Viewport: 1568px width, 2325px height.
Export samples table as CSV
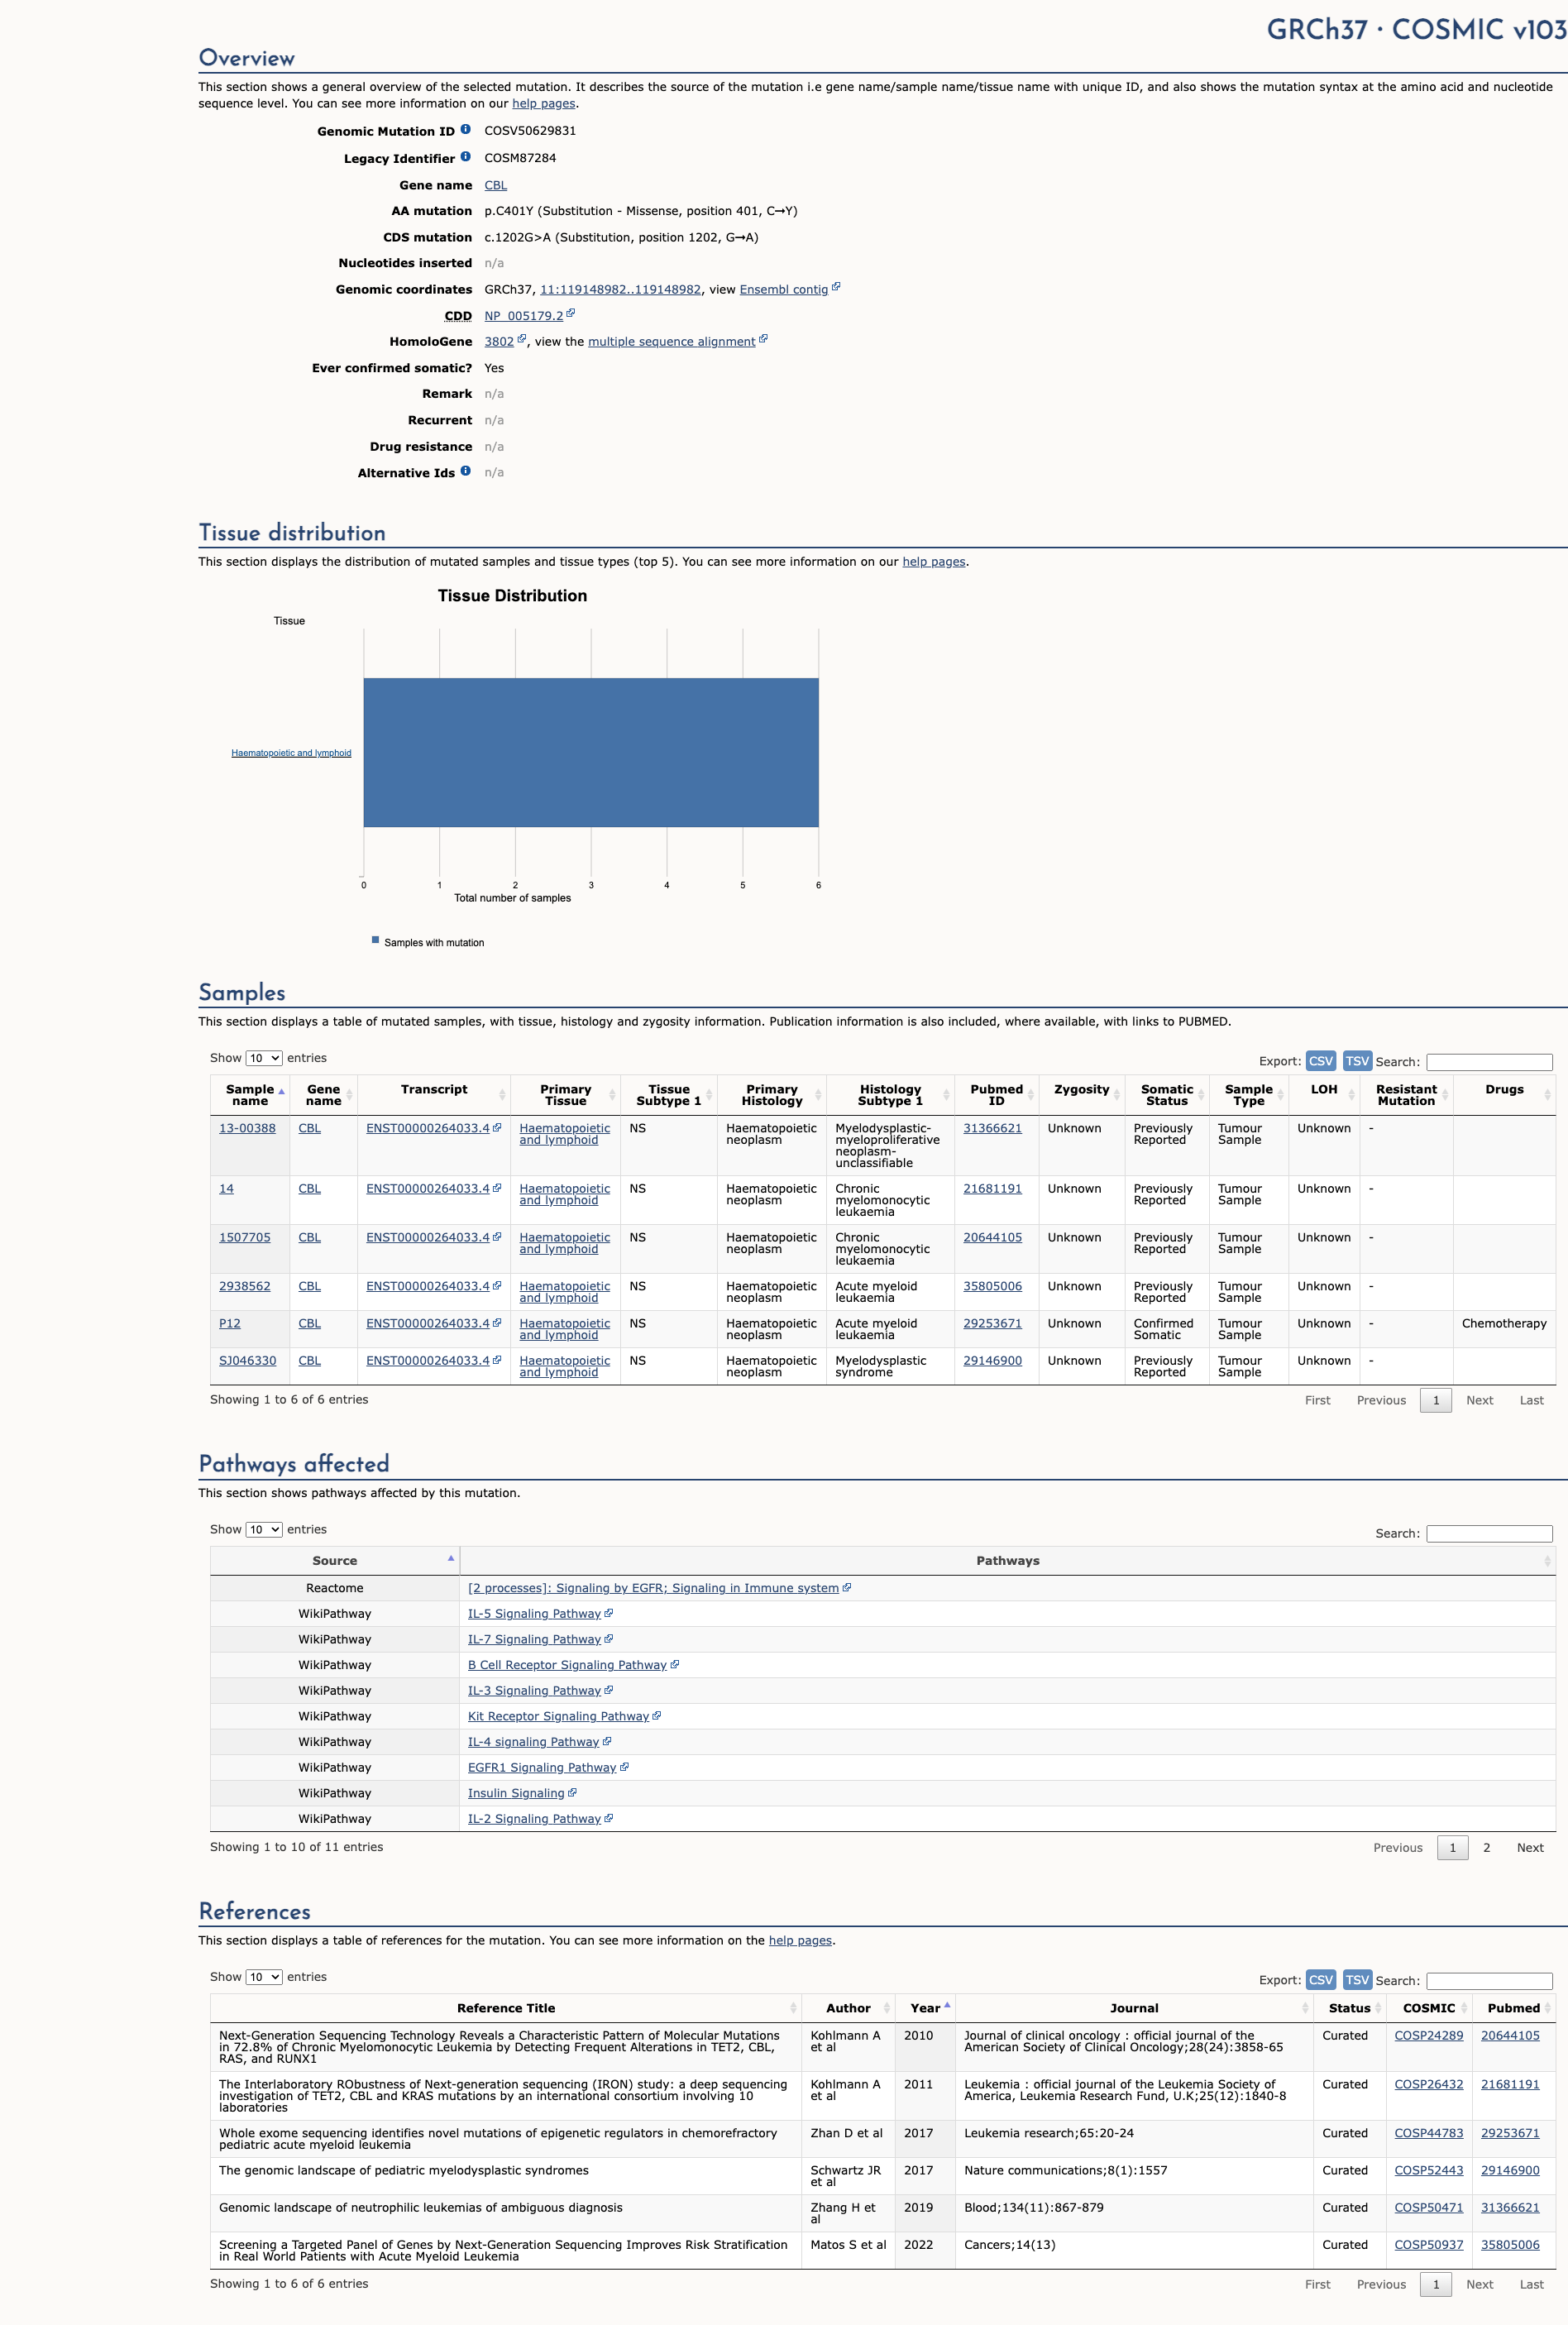point(1321,1061)
